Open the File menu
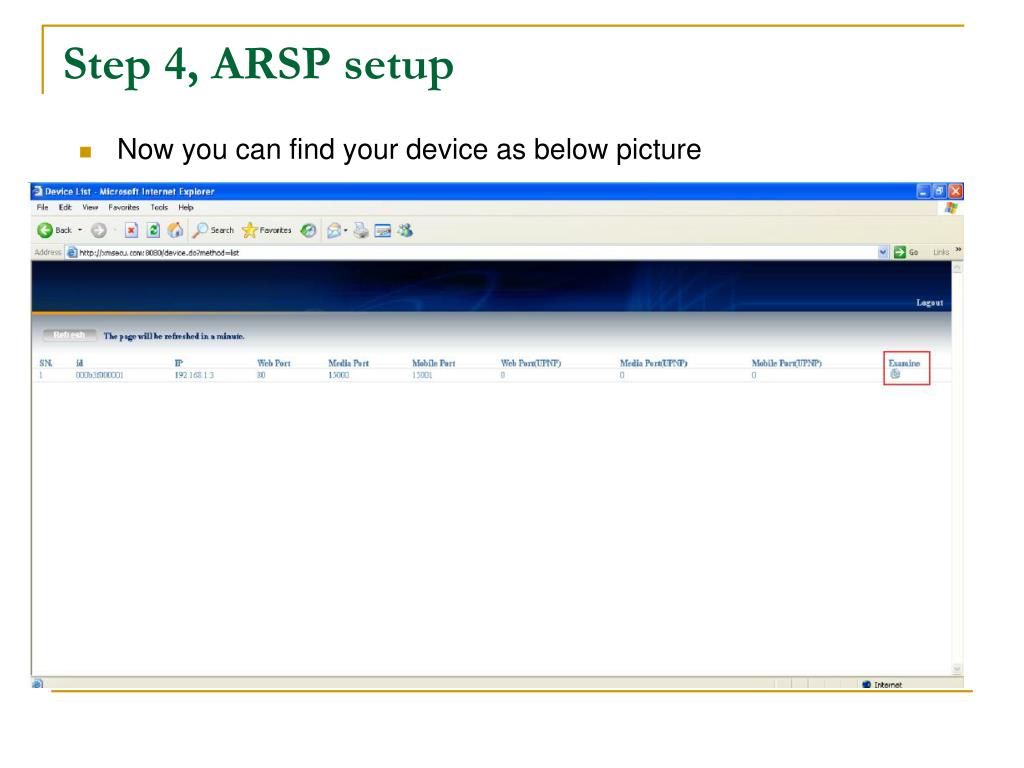1024x768 pixels. point(42,207)
